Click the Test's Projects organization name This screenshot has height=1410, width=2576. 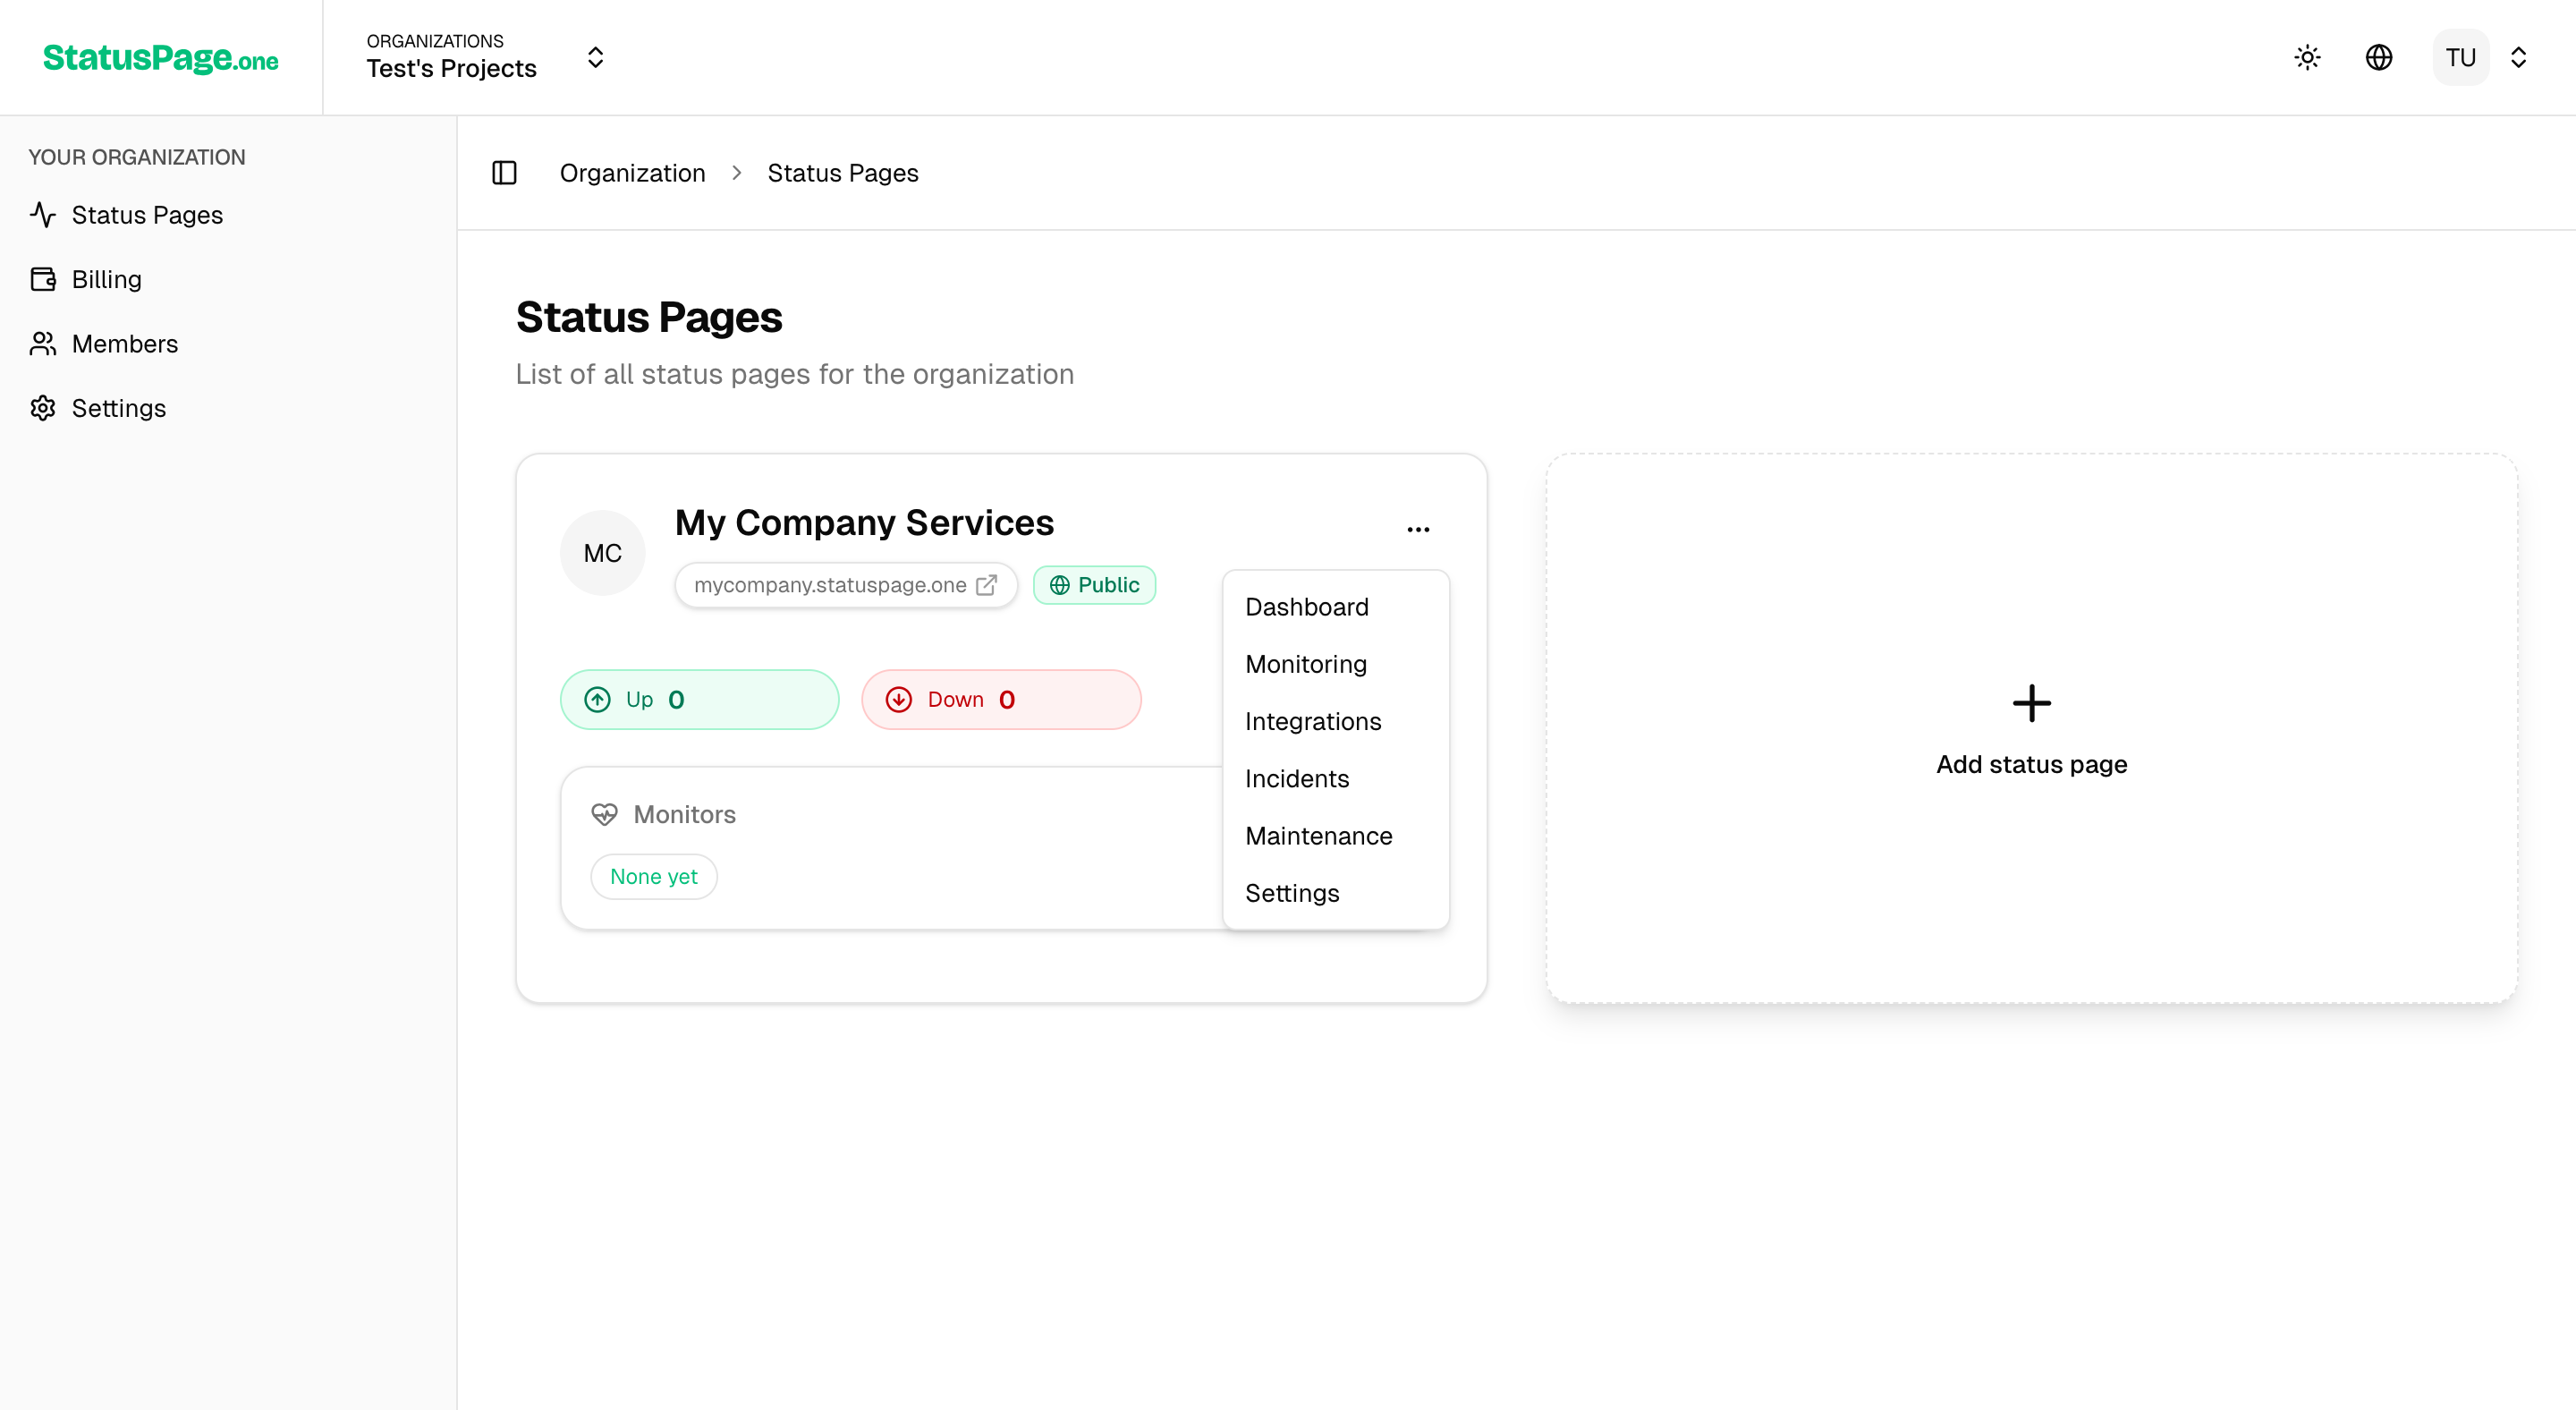click(451, 68)
